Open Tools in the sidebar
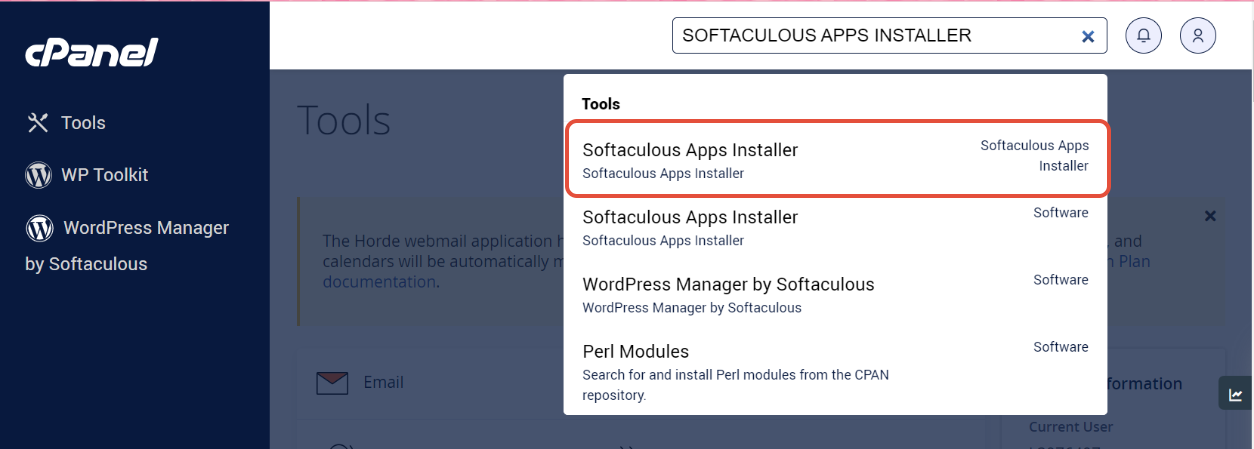The height and width of the screenshot is (449, 1254). 66,123
